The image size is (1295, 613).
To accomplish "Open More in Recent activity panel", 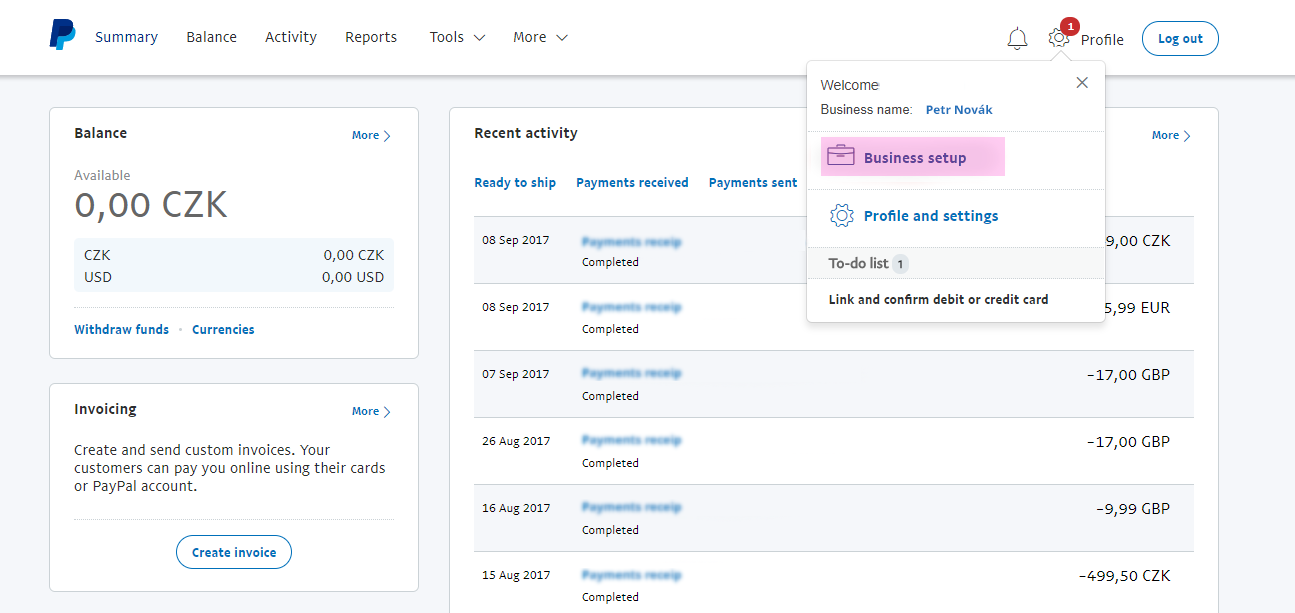I will tap(1171, 135).
